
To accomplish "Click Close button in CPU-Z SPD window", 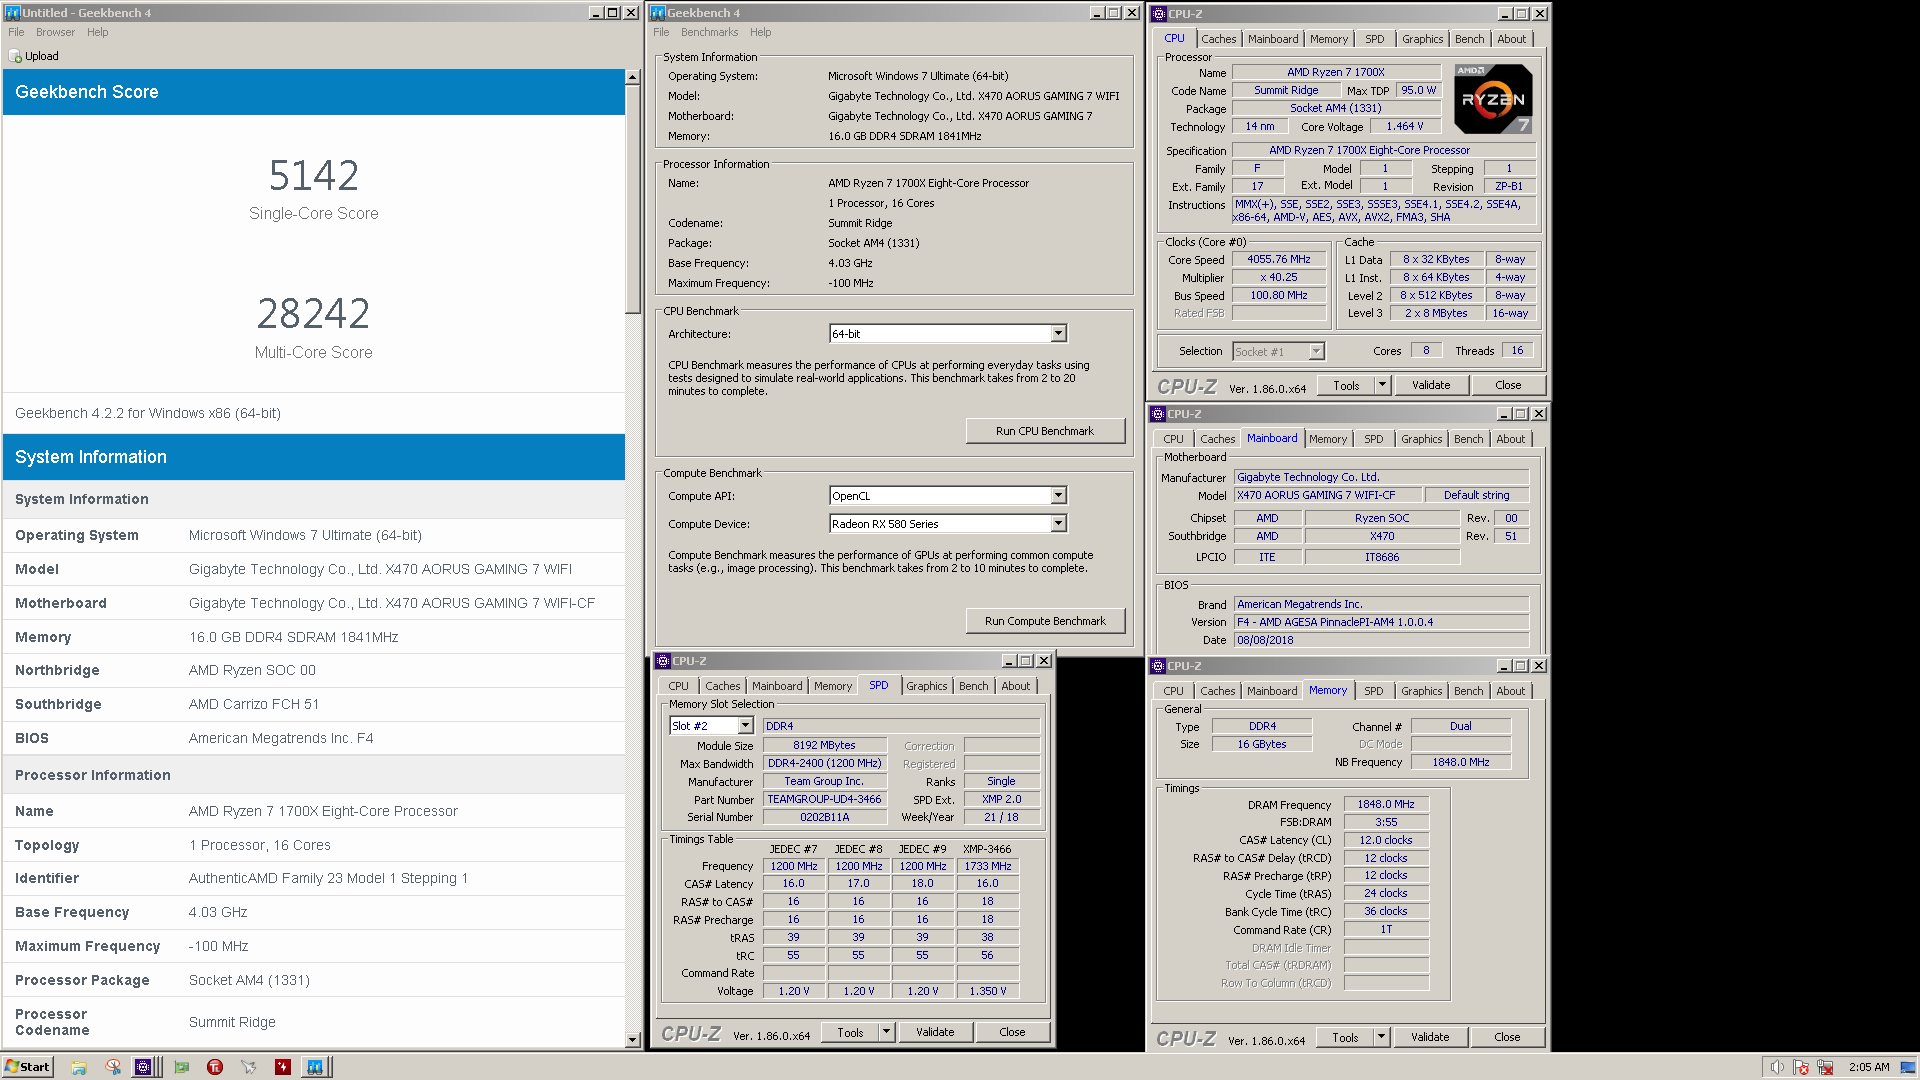I will (1012, 1032).
